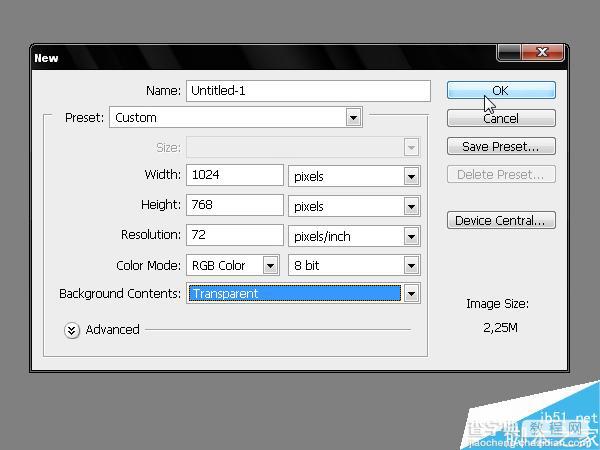The image size is (600, 450).
Task: Open Background Contents dropdown arrow
Action: [x=411, y=293]
